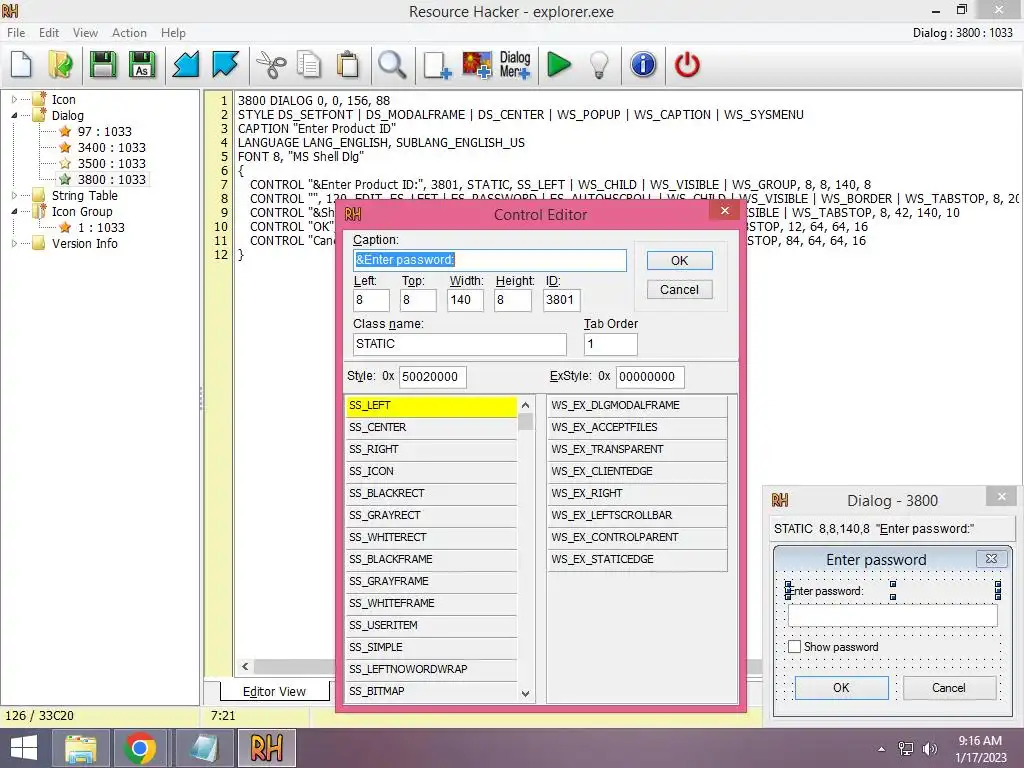
Task: Open the Help menu
Action: pyautogui.click(x=173, y=33)
